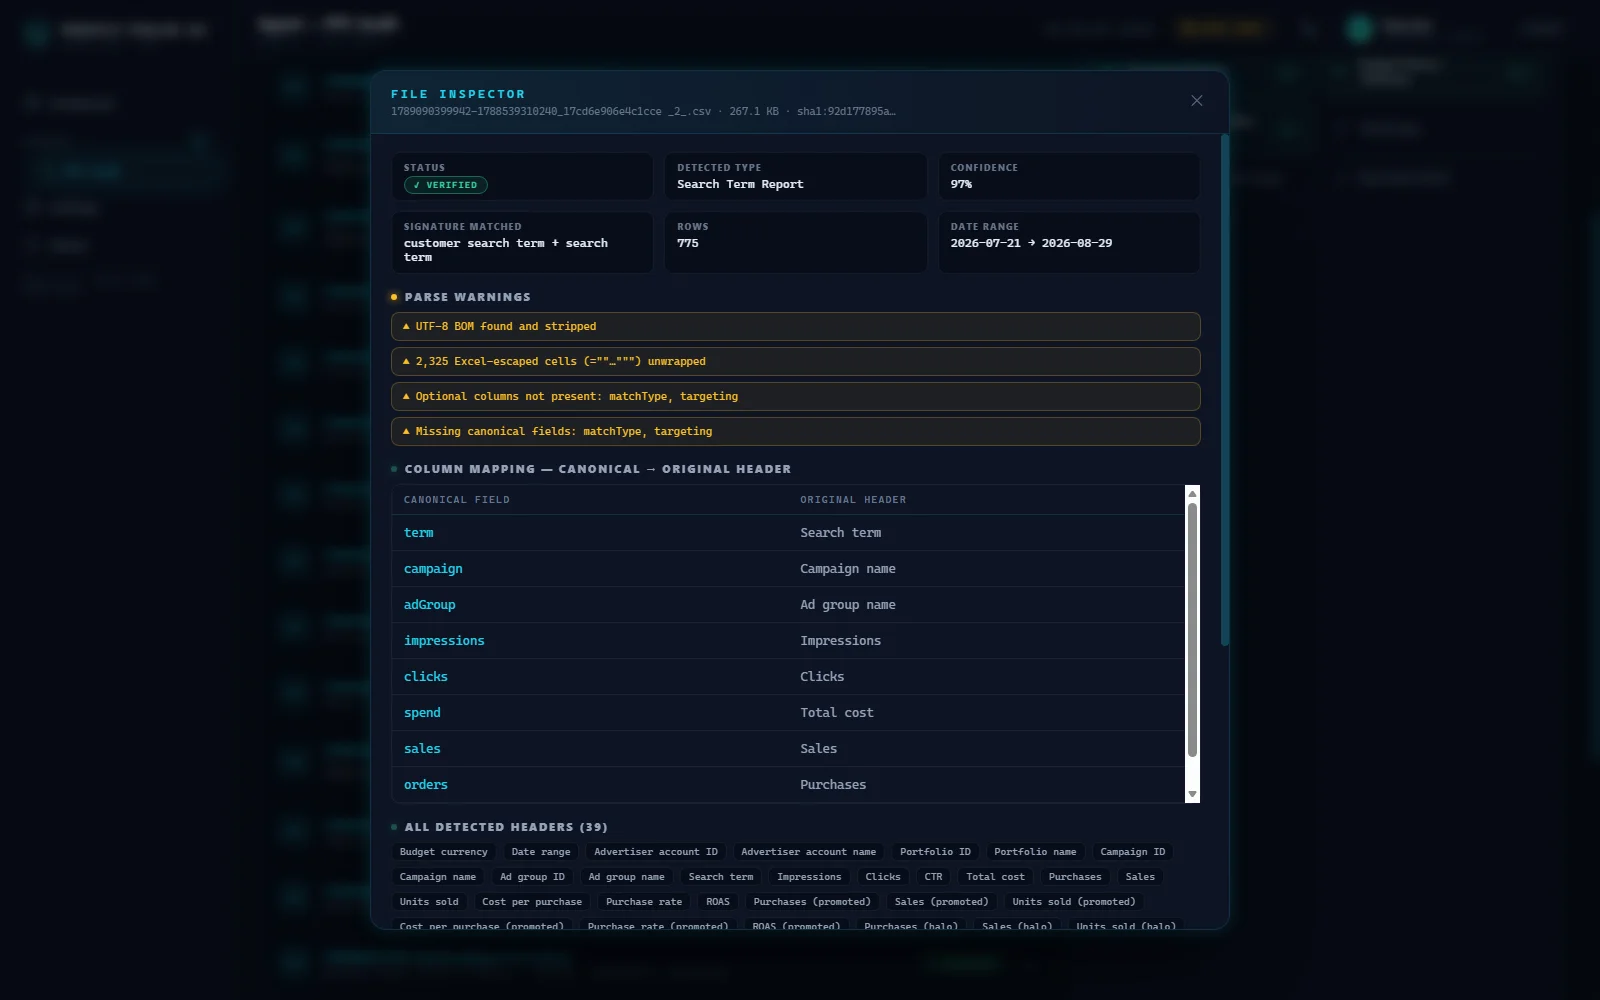The image size is (1600, 1000).
Task: Click the 'Ad group name' original header cell in the table
Action: (x=848, y=605)
